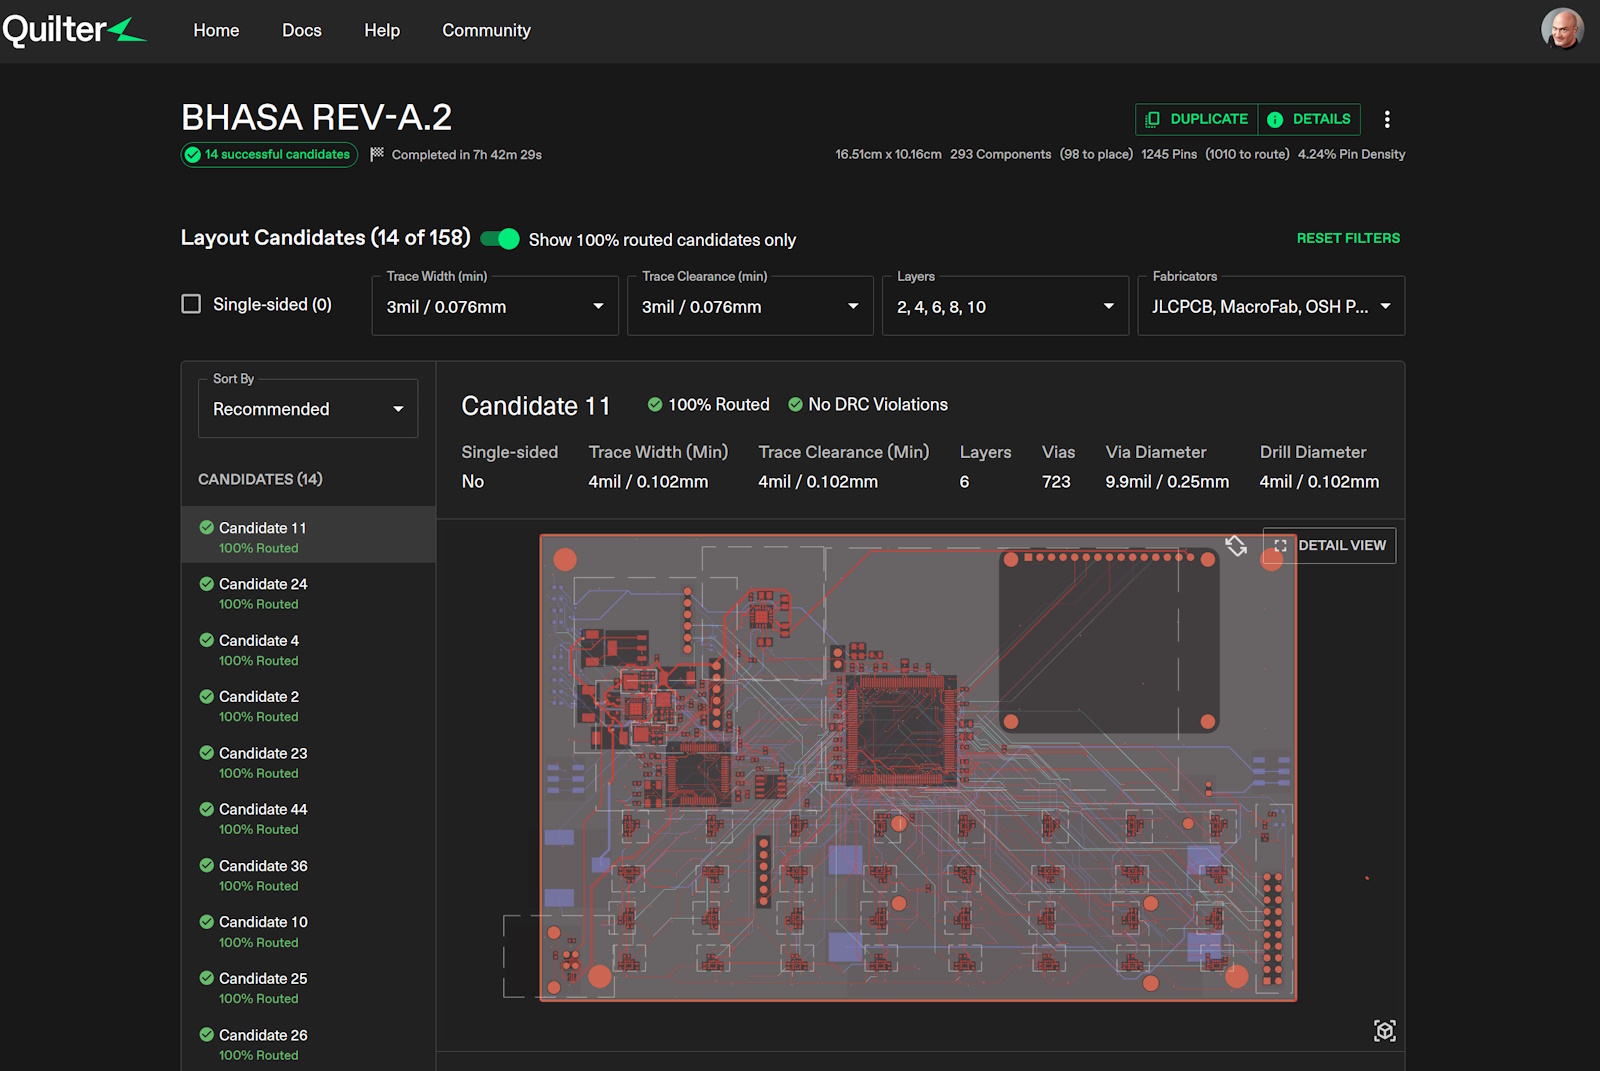The image size is (1600, 1071).
Task: Check the Single-sided checkbox
Action: click(191, 304)
